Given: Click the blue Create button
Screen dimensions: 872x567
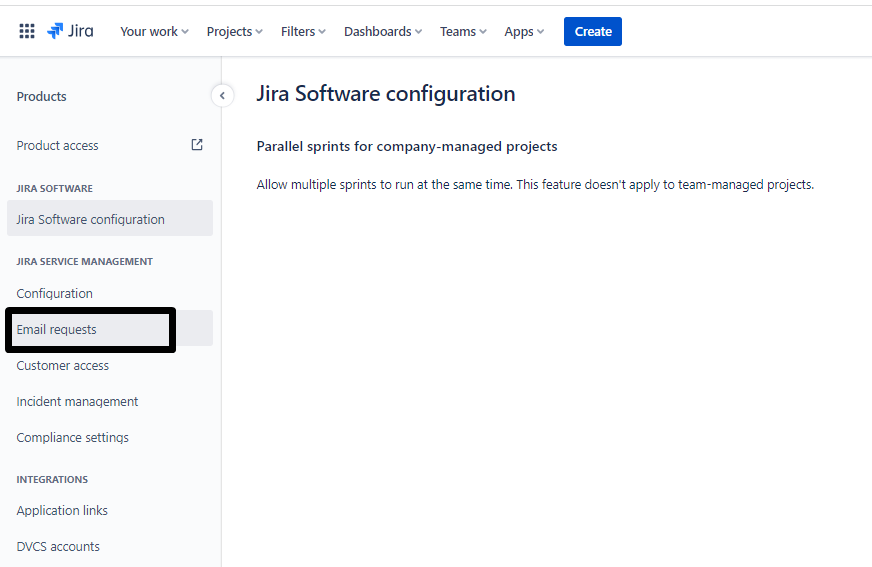Looking at the screenshot, I should pyautogui.click(x=593, y=32).
